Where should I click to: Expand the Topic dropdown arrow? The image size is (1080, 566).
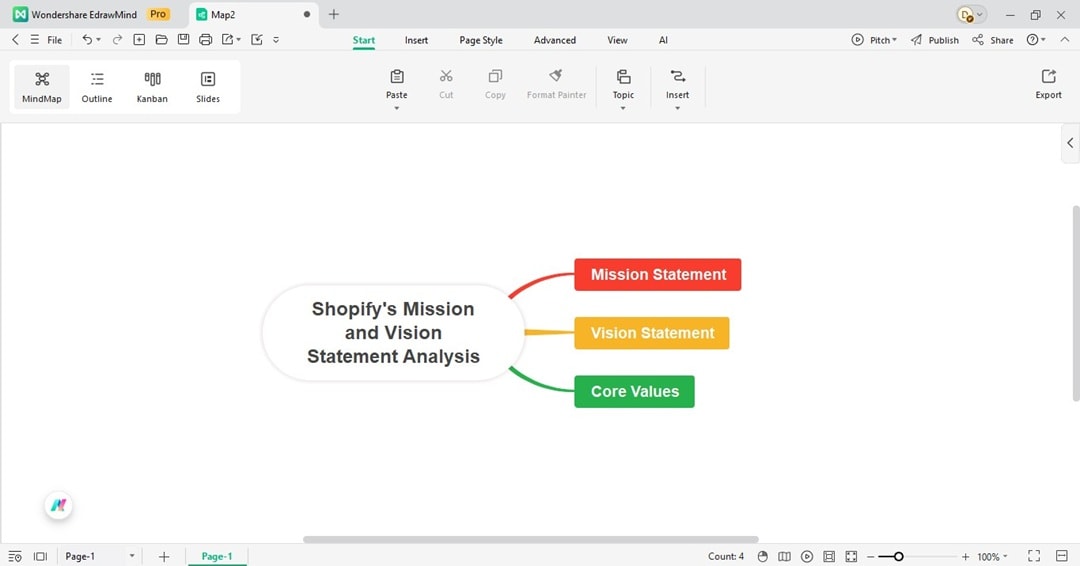tap(623, 108)
